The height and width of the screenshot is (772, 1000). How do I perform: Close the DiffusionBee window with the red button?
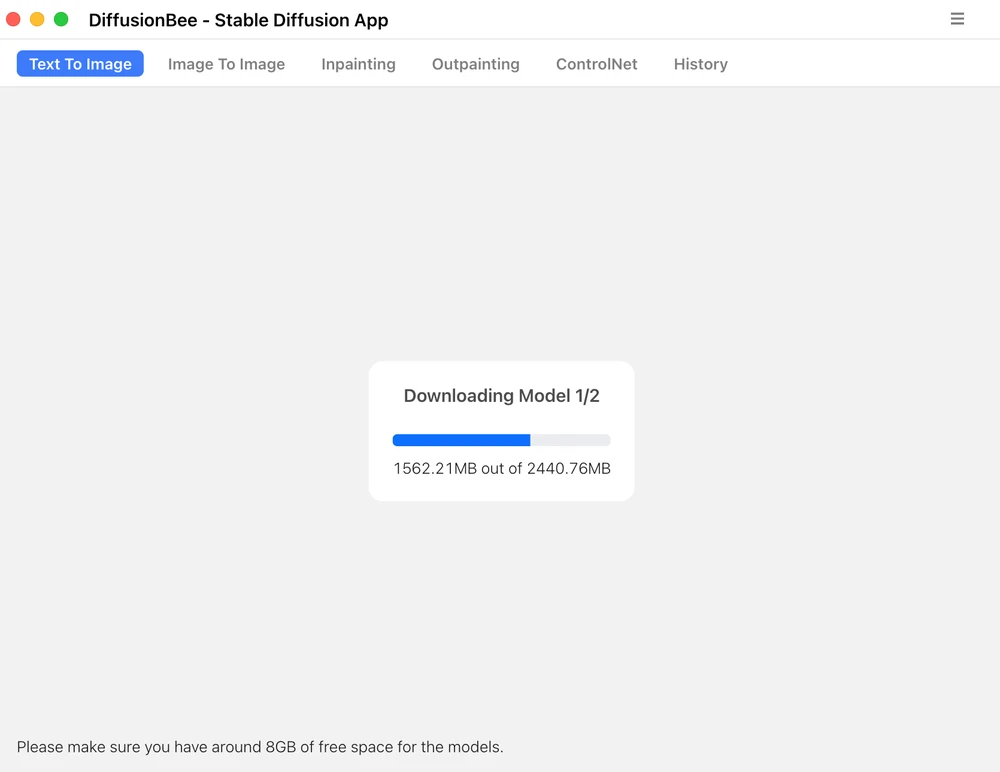tap(13, 20)
